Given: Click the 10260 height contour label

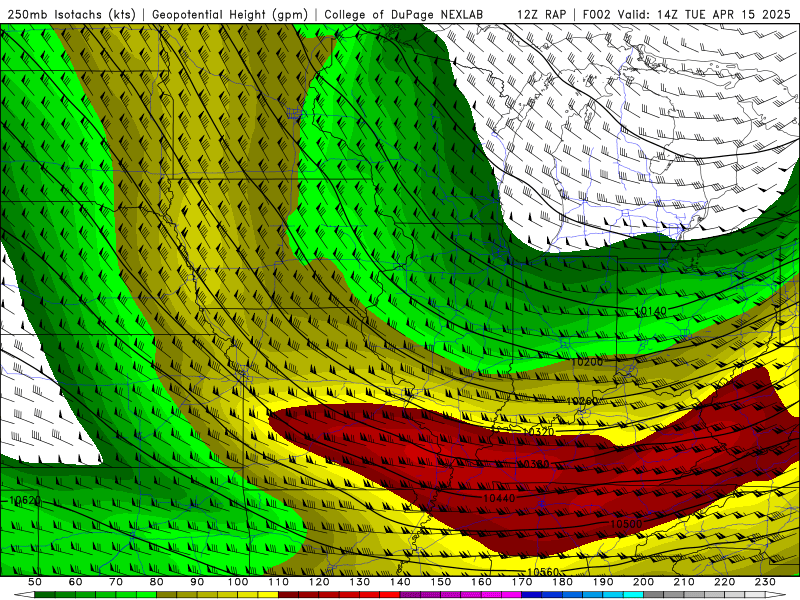Looking at the screenshot, I should [582, 401].
